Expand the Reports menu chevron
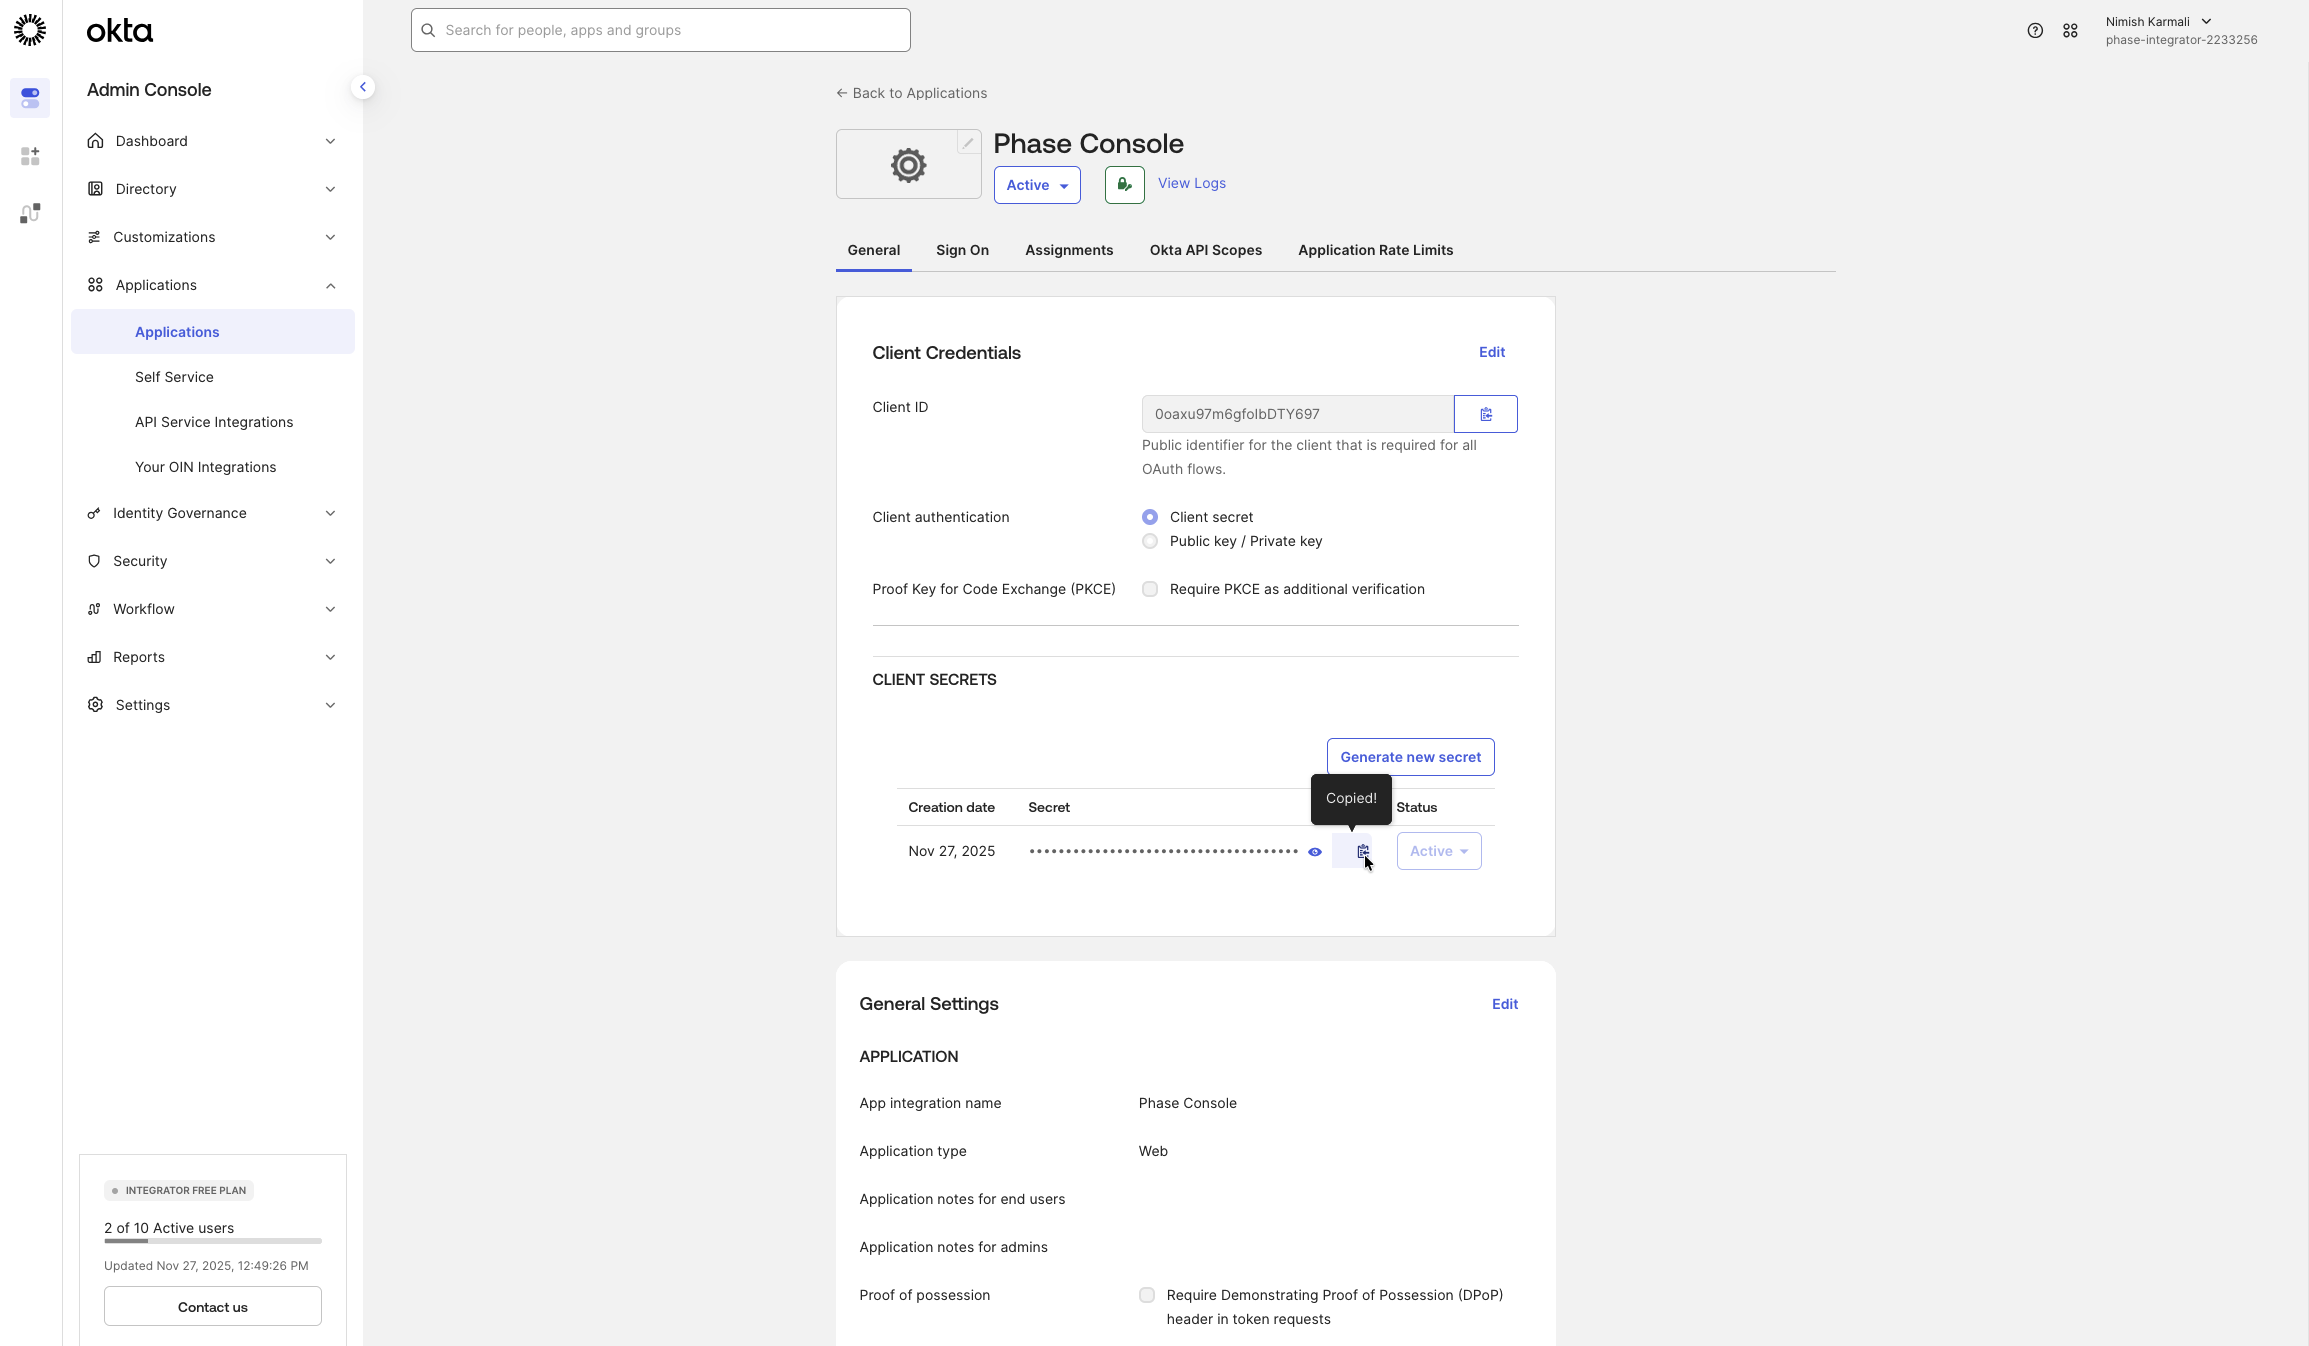This screenshot has width=2309, height=1346. click(330, 657)
